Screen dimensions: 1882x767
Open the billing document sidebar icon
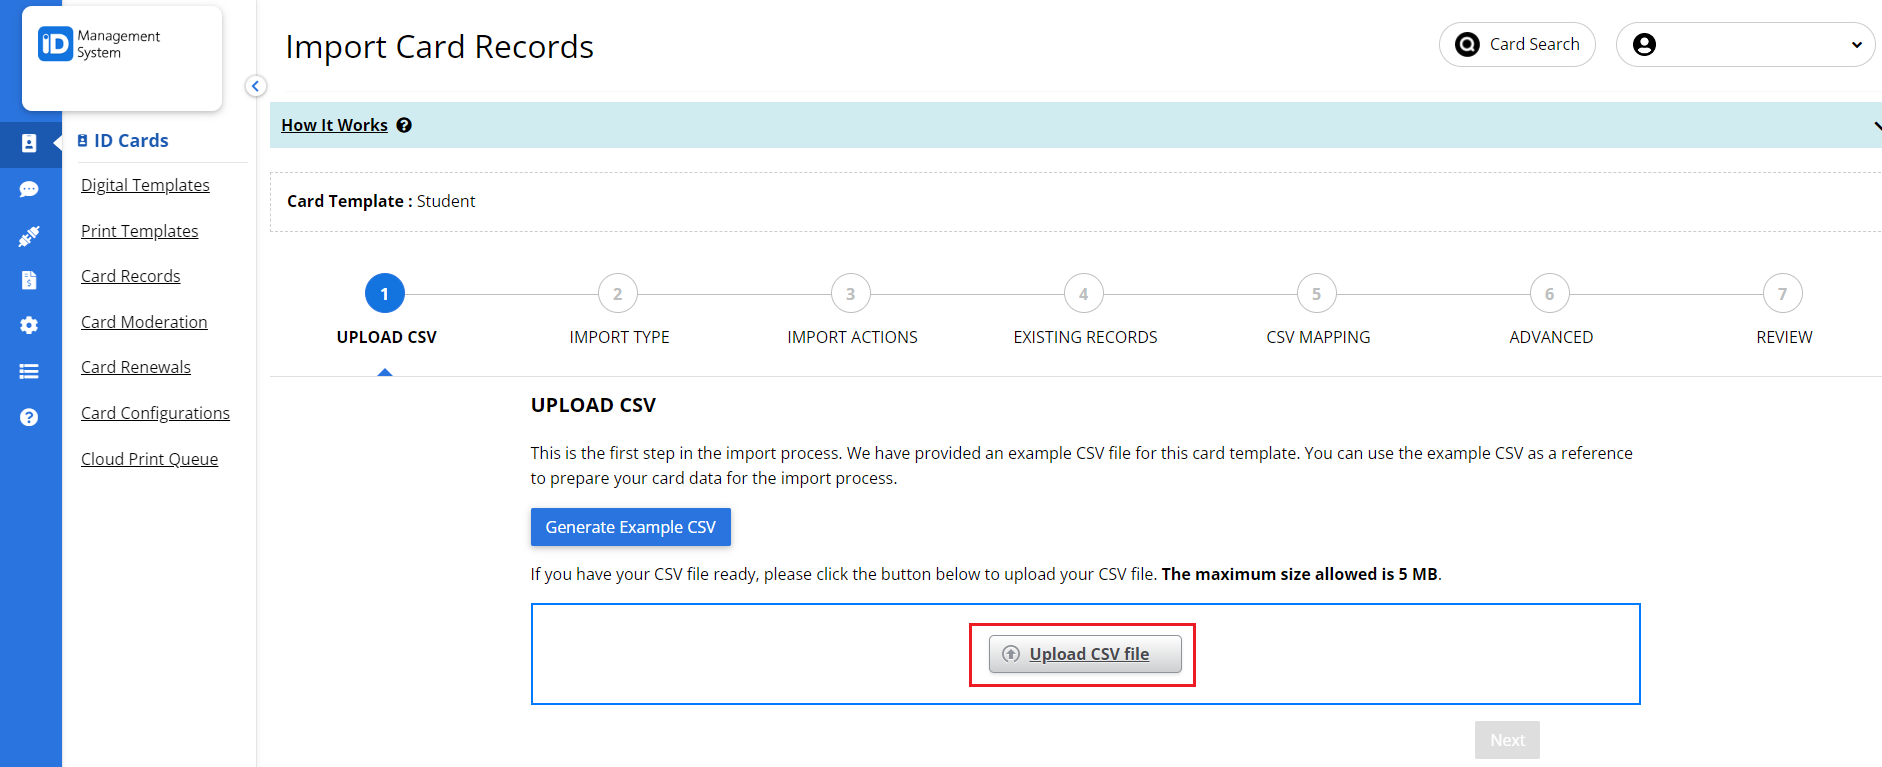tap(29, 280)
